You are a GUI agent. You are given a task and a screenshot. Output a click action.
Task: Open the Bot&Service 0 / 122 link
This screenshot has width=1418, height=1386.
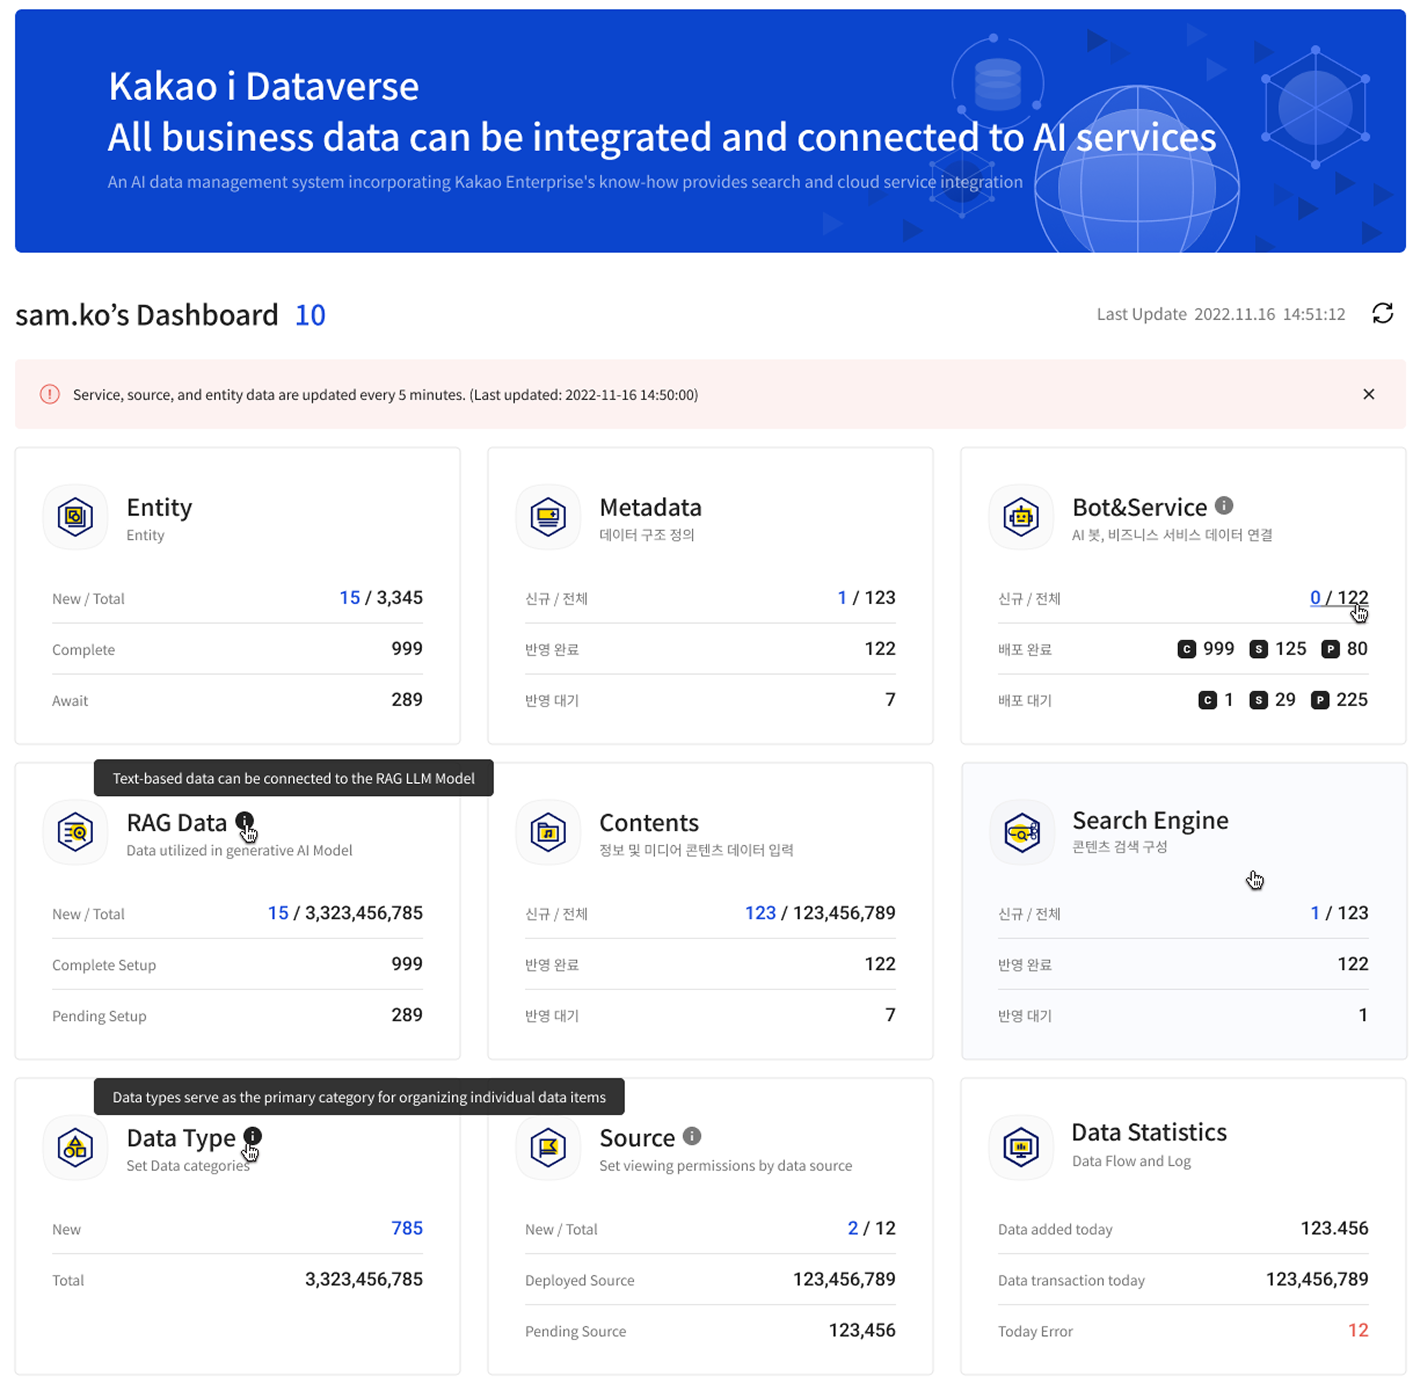tap(1339, 598)
